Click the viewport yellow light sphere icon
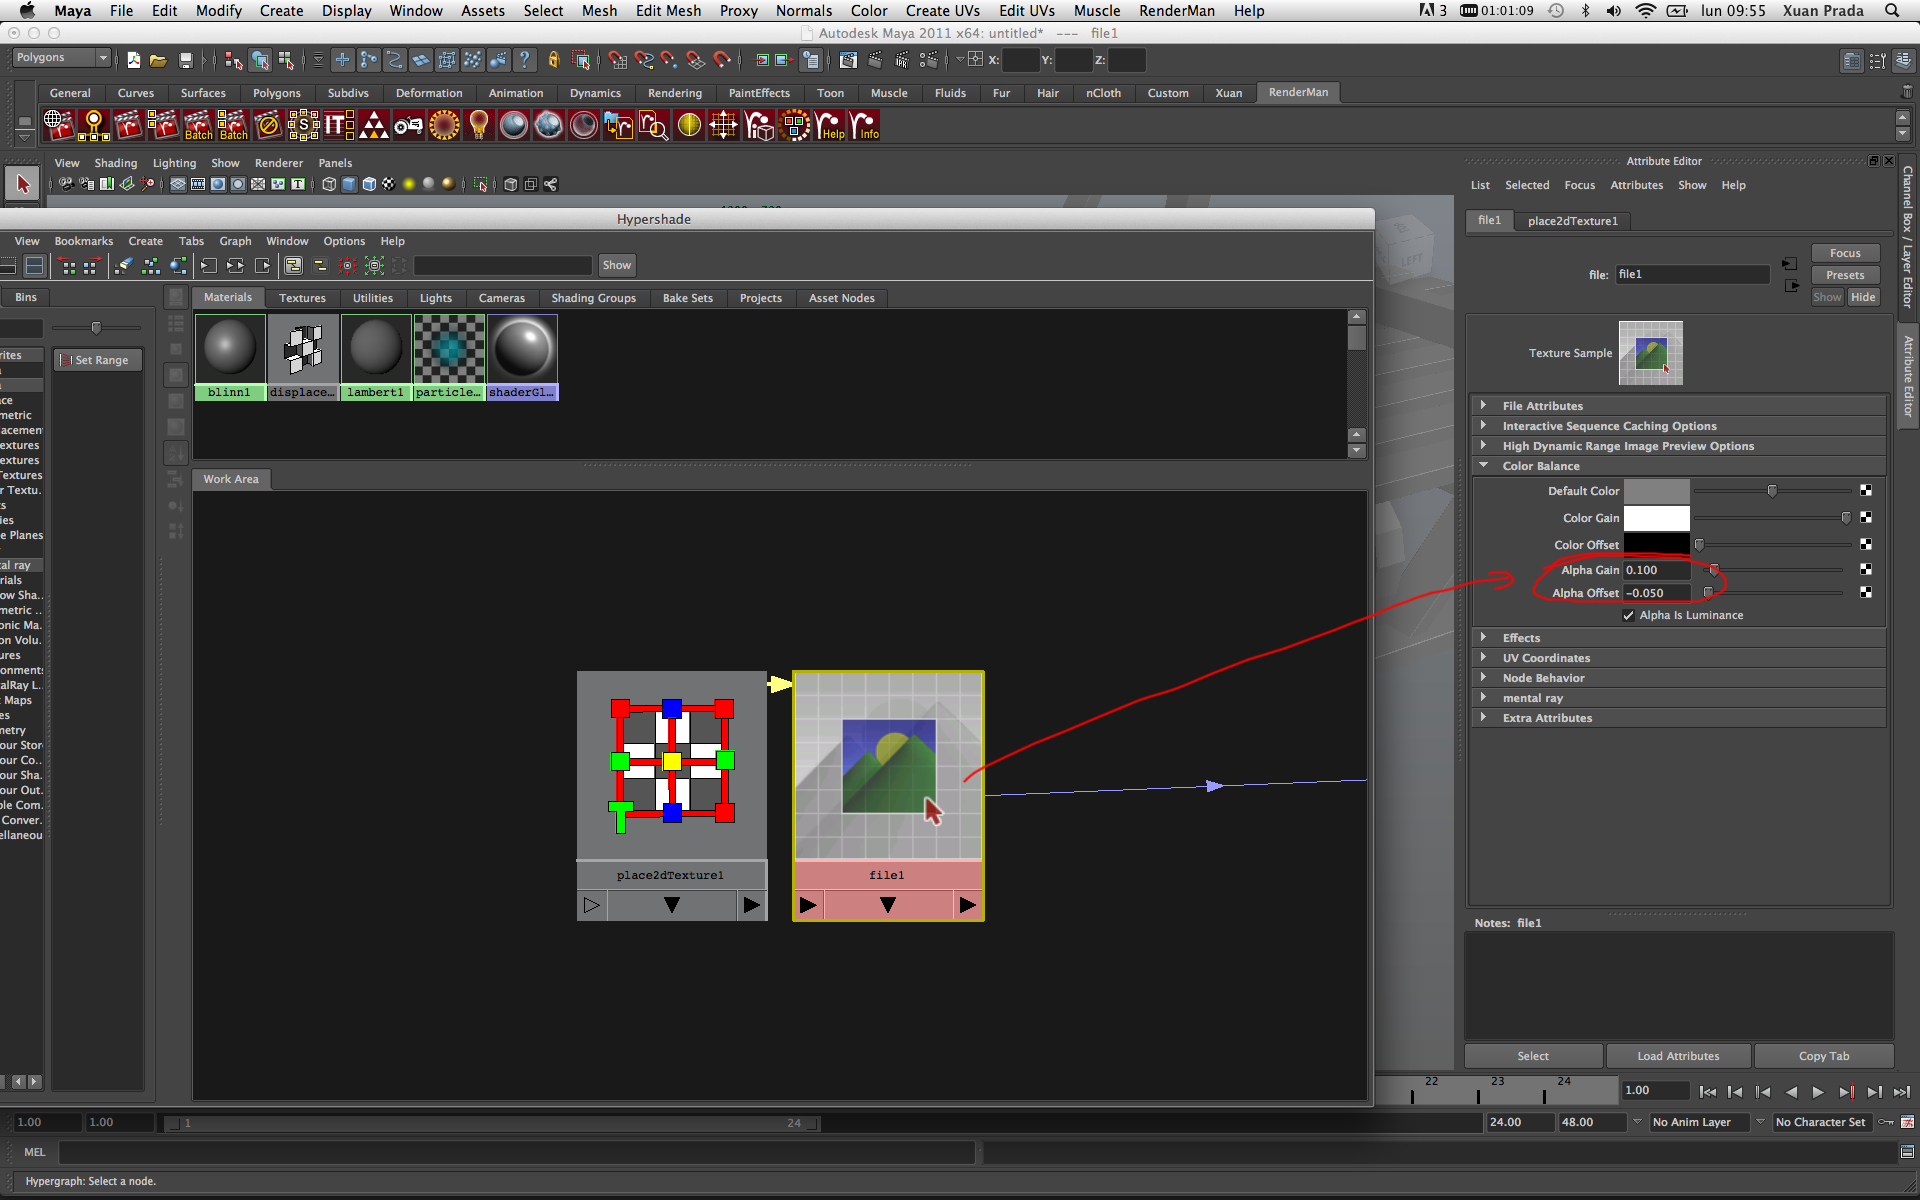This screenshot has height=1200, width=1920. [x=408, y=184]
